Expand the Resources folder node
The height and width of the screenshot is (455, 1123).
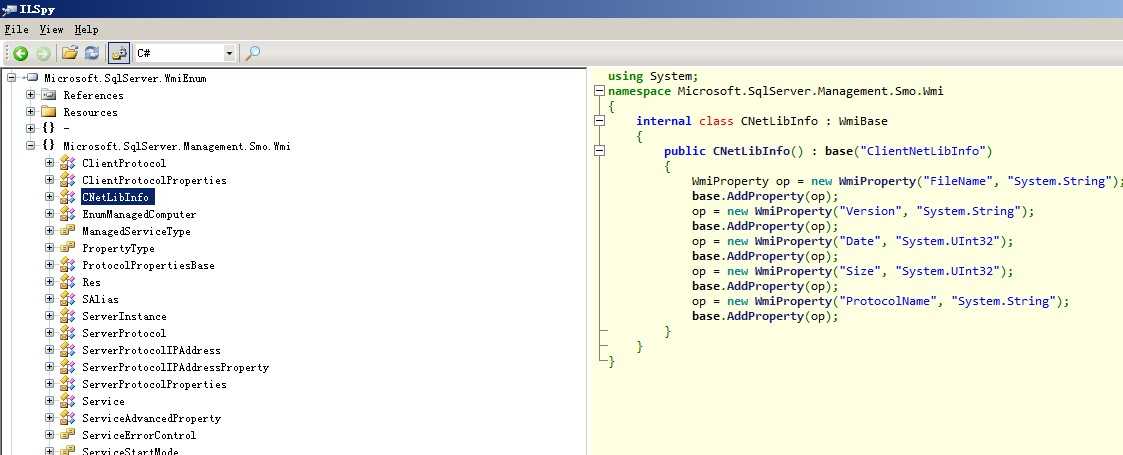tap(30, 112)
